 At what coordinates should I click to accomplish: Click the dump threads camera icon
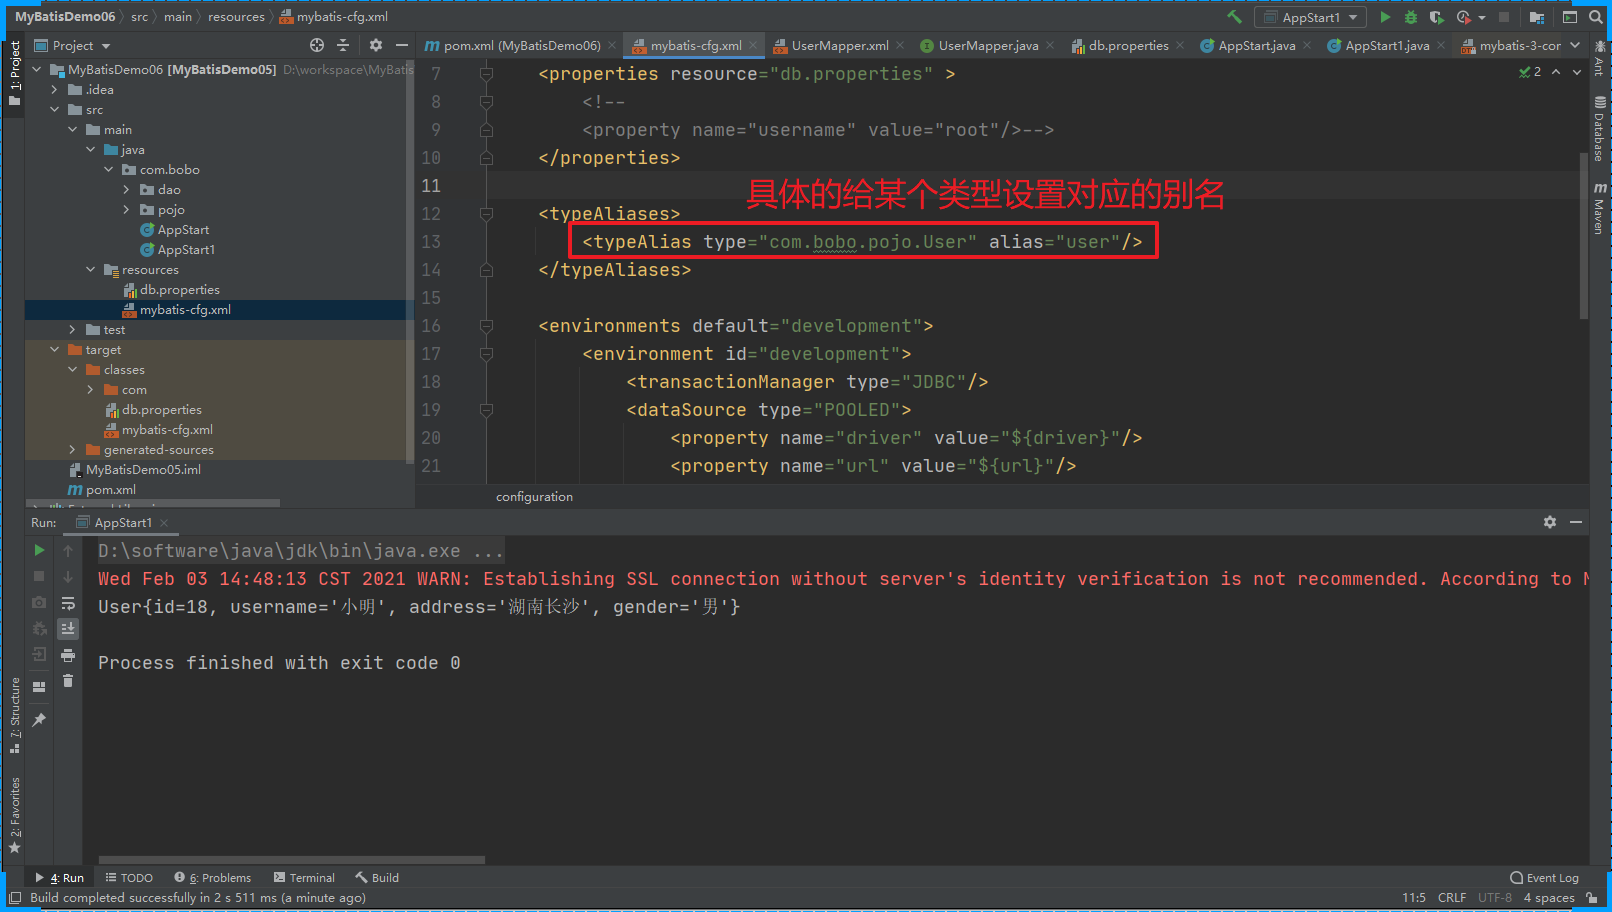click(x=39, y=602)
